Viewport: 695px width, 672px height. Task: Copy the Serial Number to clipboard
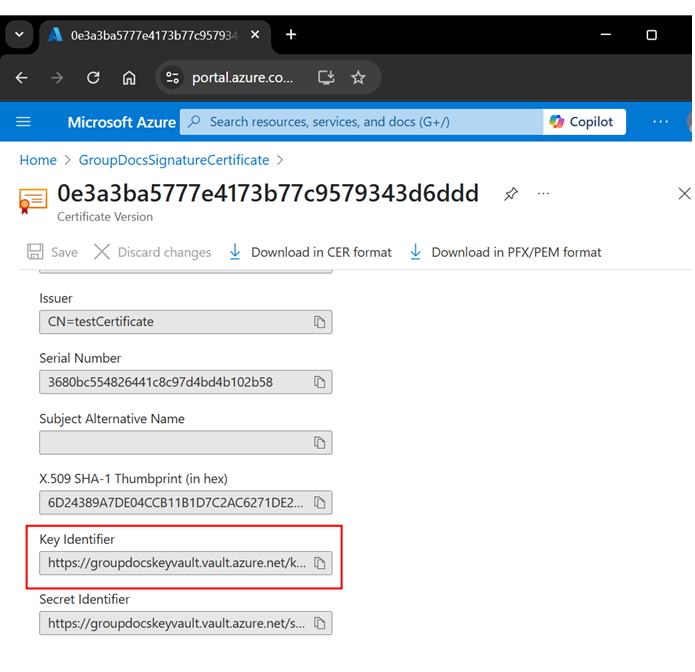click(320, 382)
